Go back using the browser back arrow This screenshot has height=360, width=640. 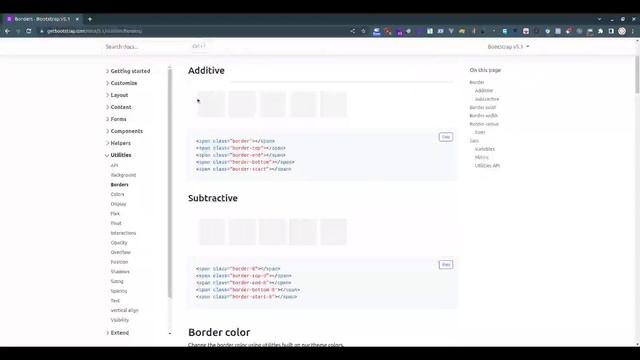[7, 31]
